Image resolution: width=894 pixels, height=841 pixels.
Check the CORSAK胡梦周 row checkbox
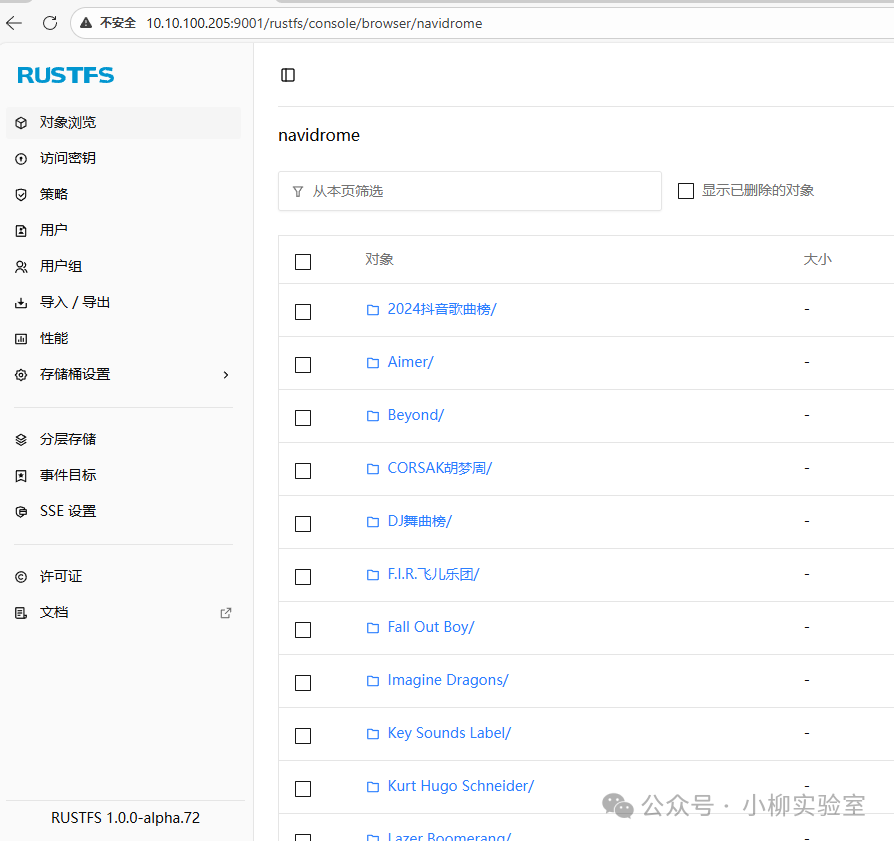click(x=303, y=471)
